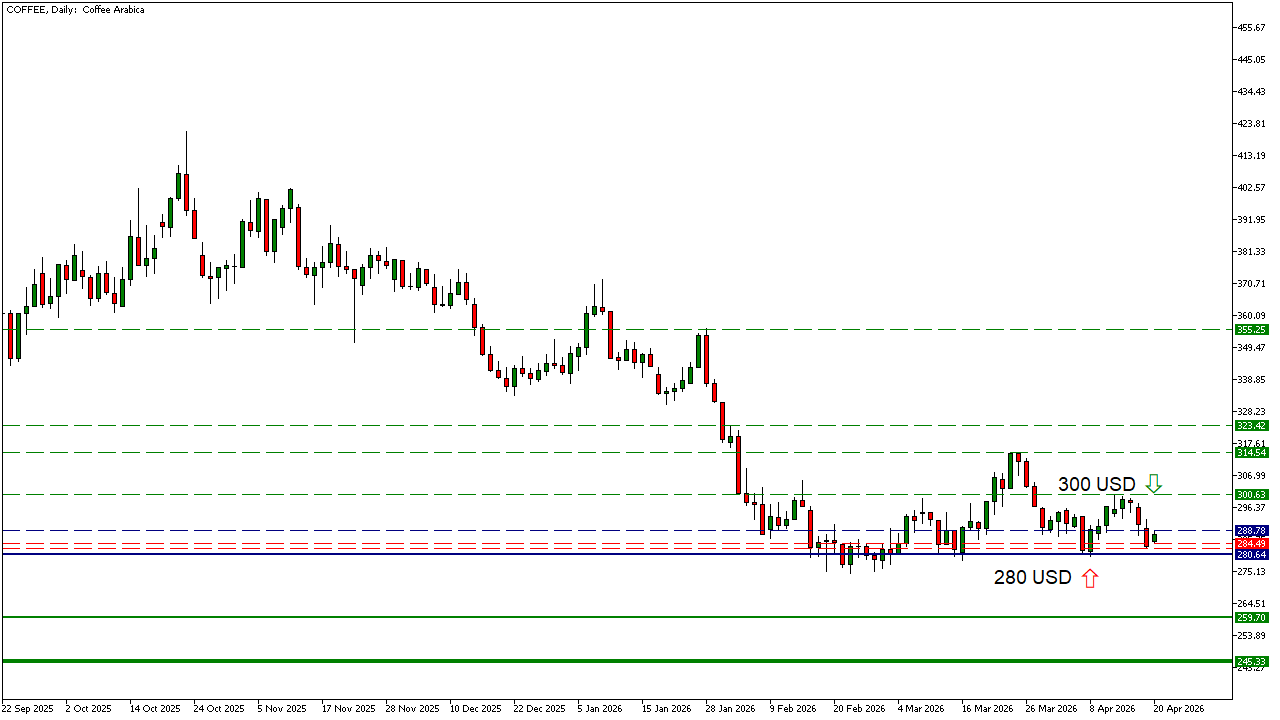This screenshot has height=720, width=1280.
Task: Click the 22 Sep 2025 date label
Action: point(27,708)
